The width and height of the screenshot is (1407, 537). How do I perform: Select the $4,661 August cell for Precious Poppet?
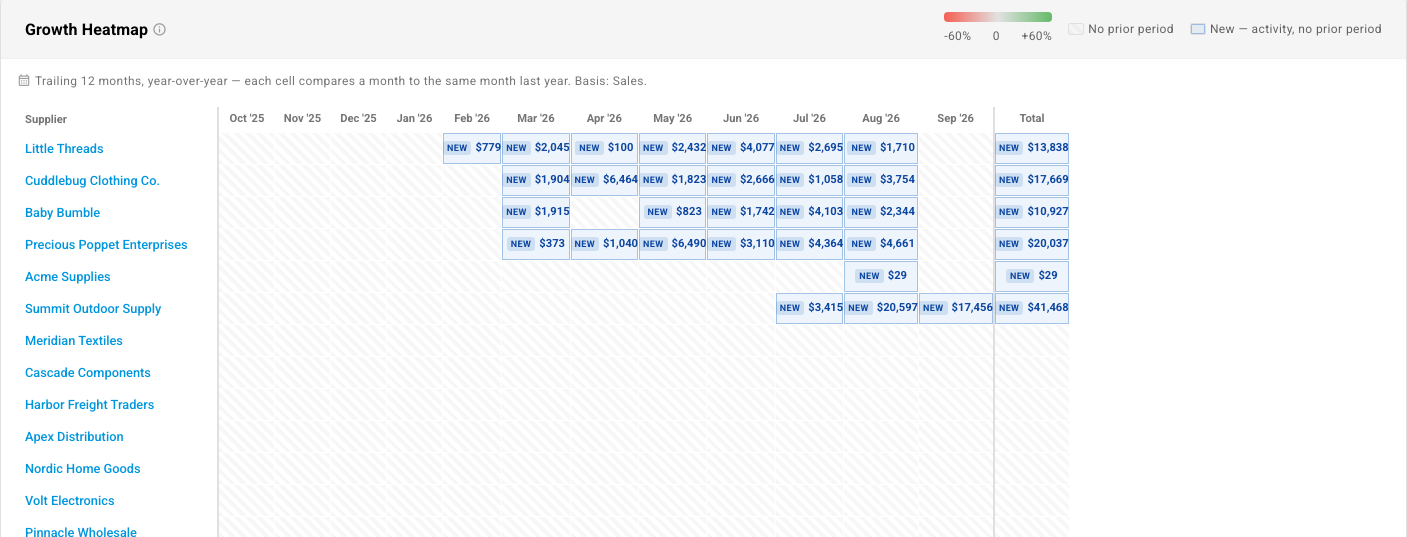point(881,244)
